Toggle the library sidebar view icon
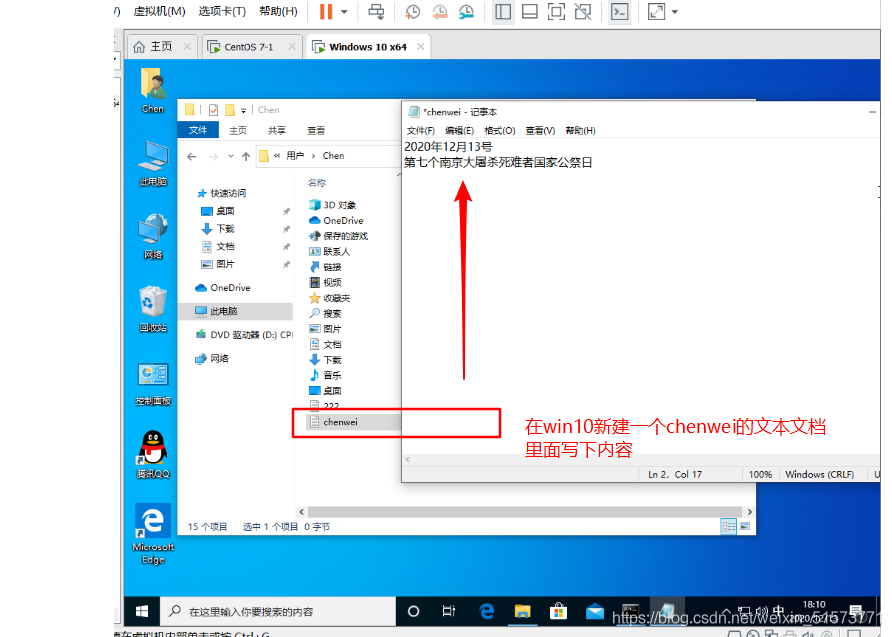The height and width of the screenshot is (637, 892). point(503,11)
